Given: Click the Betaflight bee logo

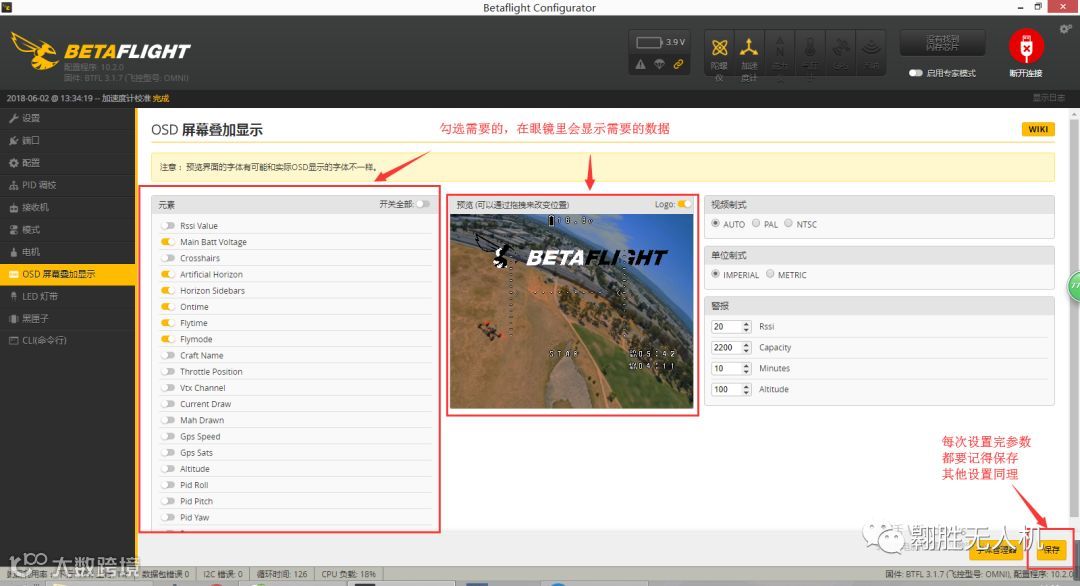Looking at the screenshot, I should coord(36,50).
